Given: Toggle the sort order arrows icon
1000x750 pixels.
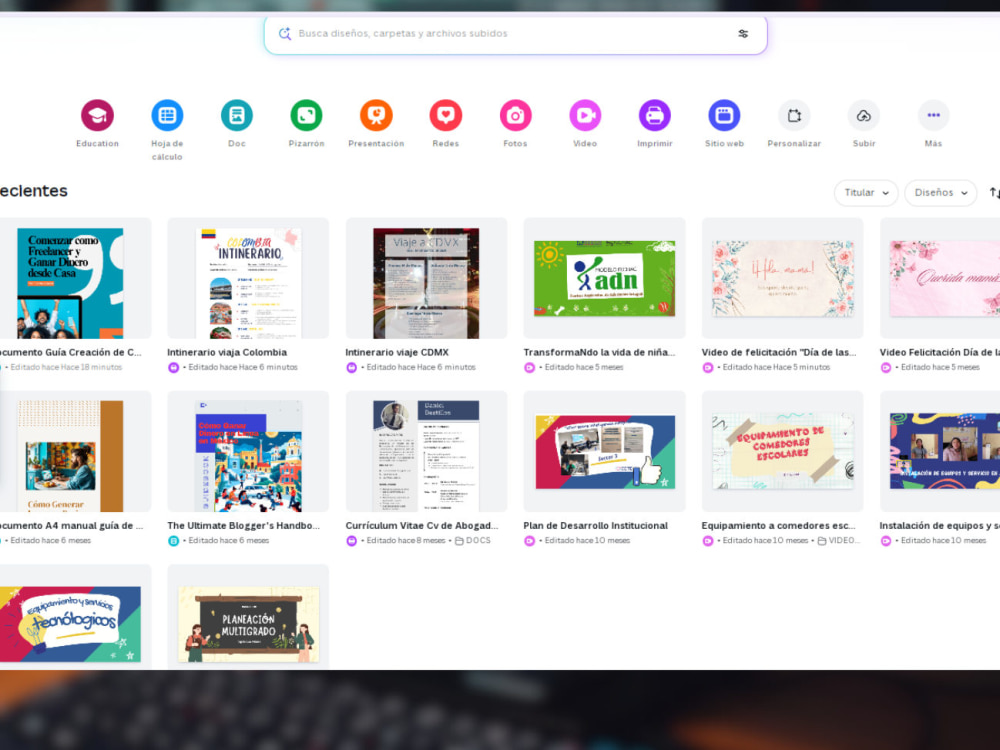Looking at the screenshot, I should tap(994, 193).
